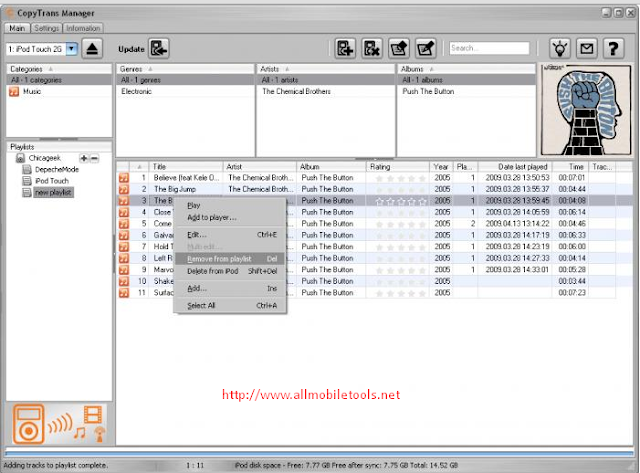640x473 pixels.
Task: Select All - 1 albums row
Action: 467,80
